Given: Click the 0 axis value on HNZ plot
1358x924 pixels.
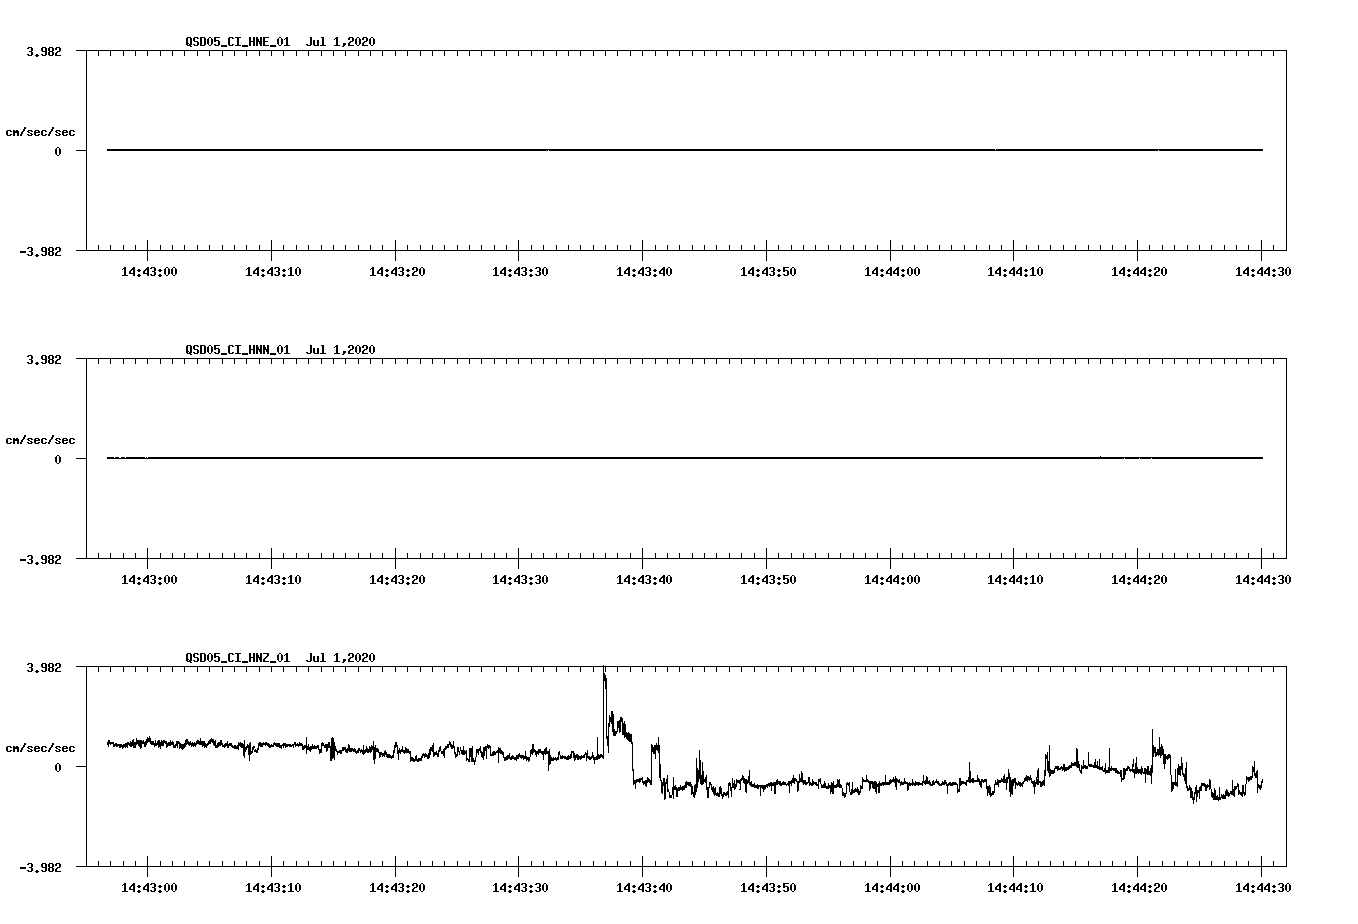Looking at the screenshot, I should click(58, 768).
